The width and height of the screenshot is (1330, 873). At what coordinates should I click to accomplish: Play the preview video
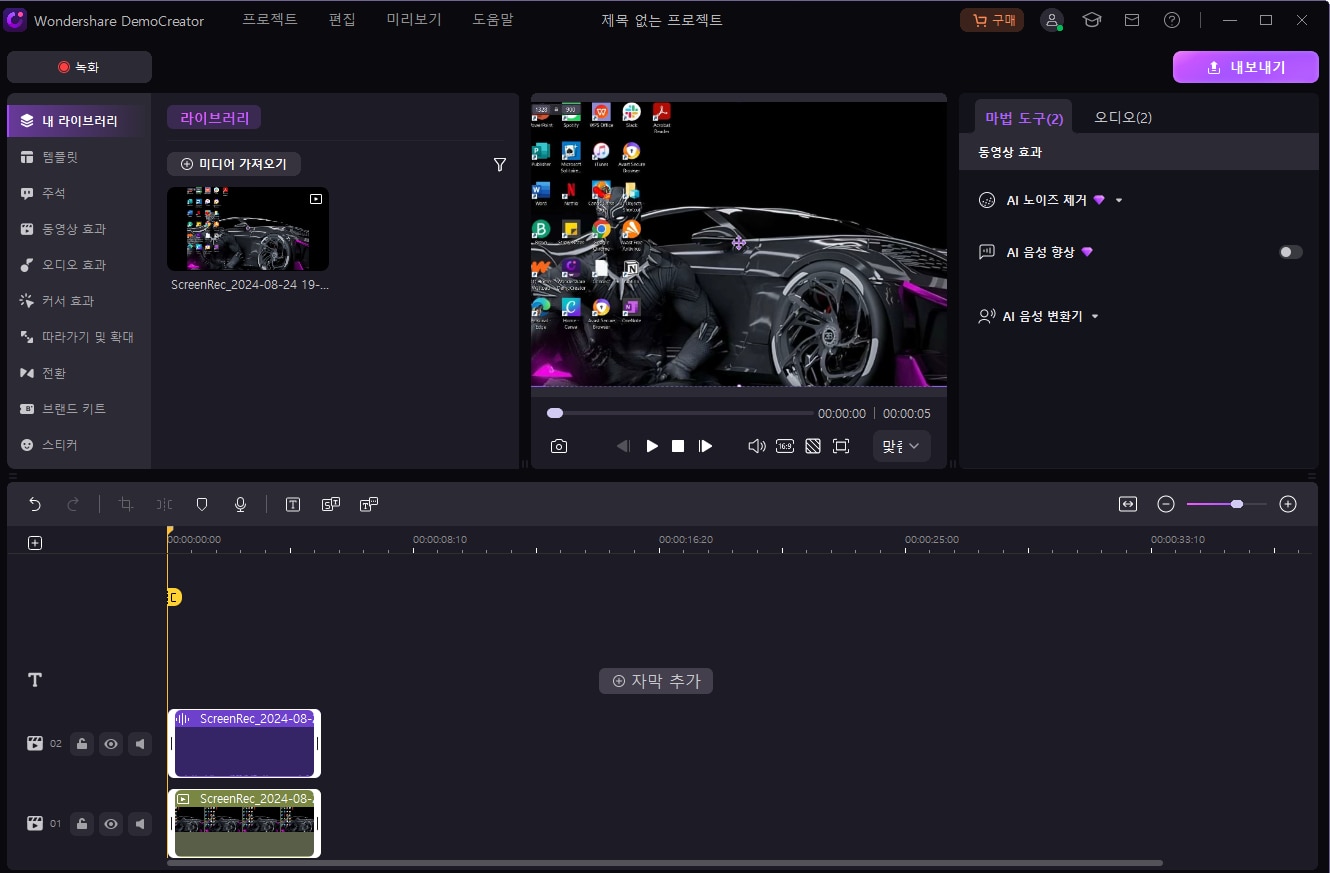click(x=652, y=446)
